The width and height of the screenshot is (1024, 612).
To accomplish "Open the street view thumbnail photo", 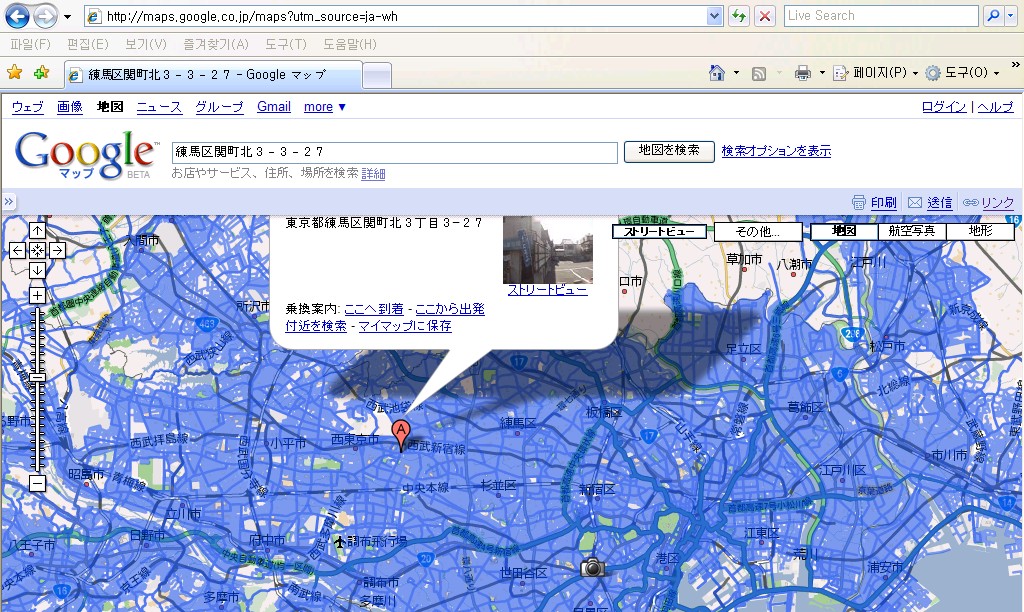I will (x=547, y=250).
